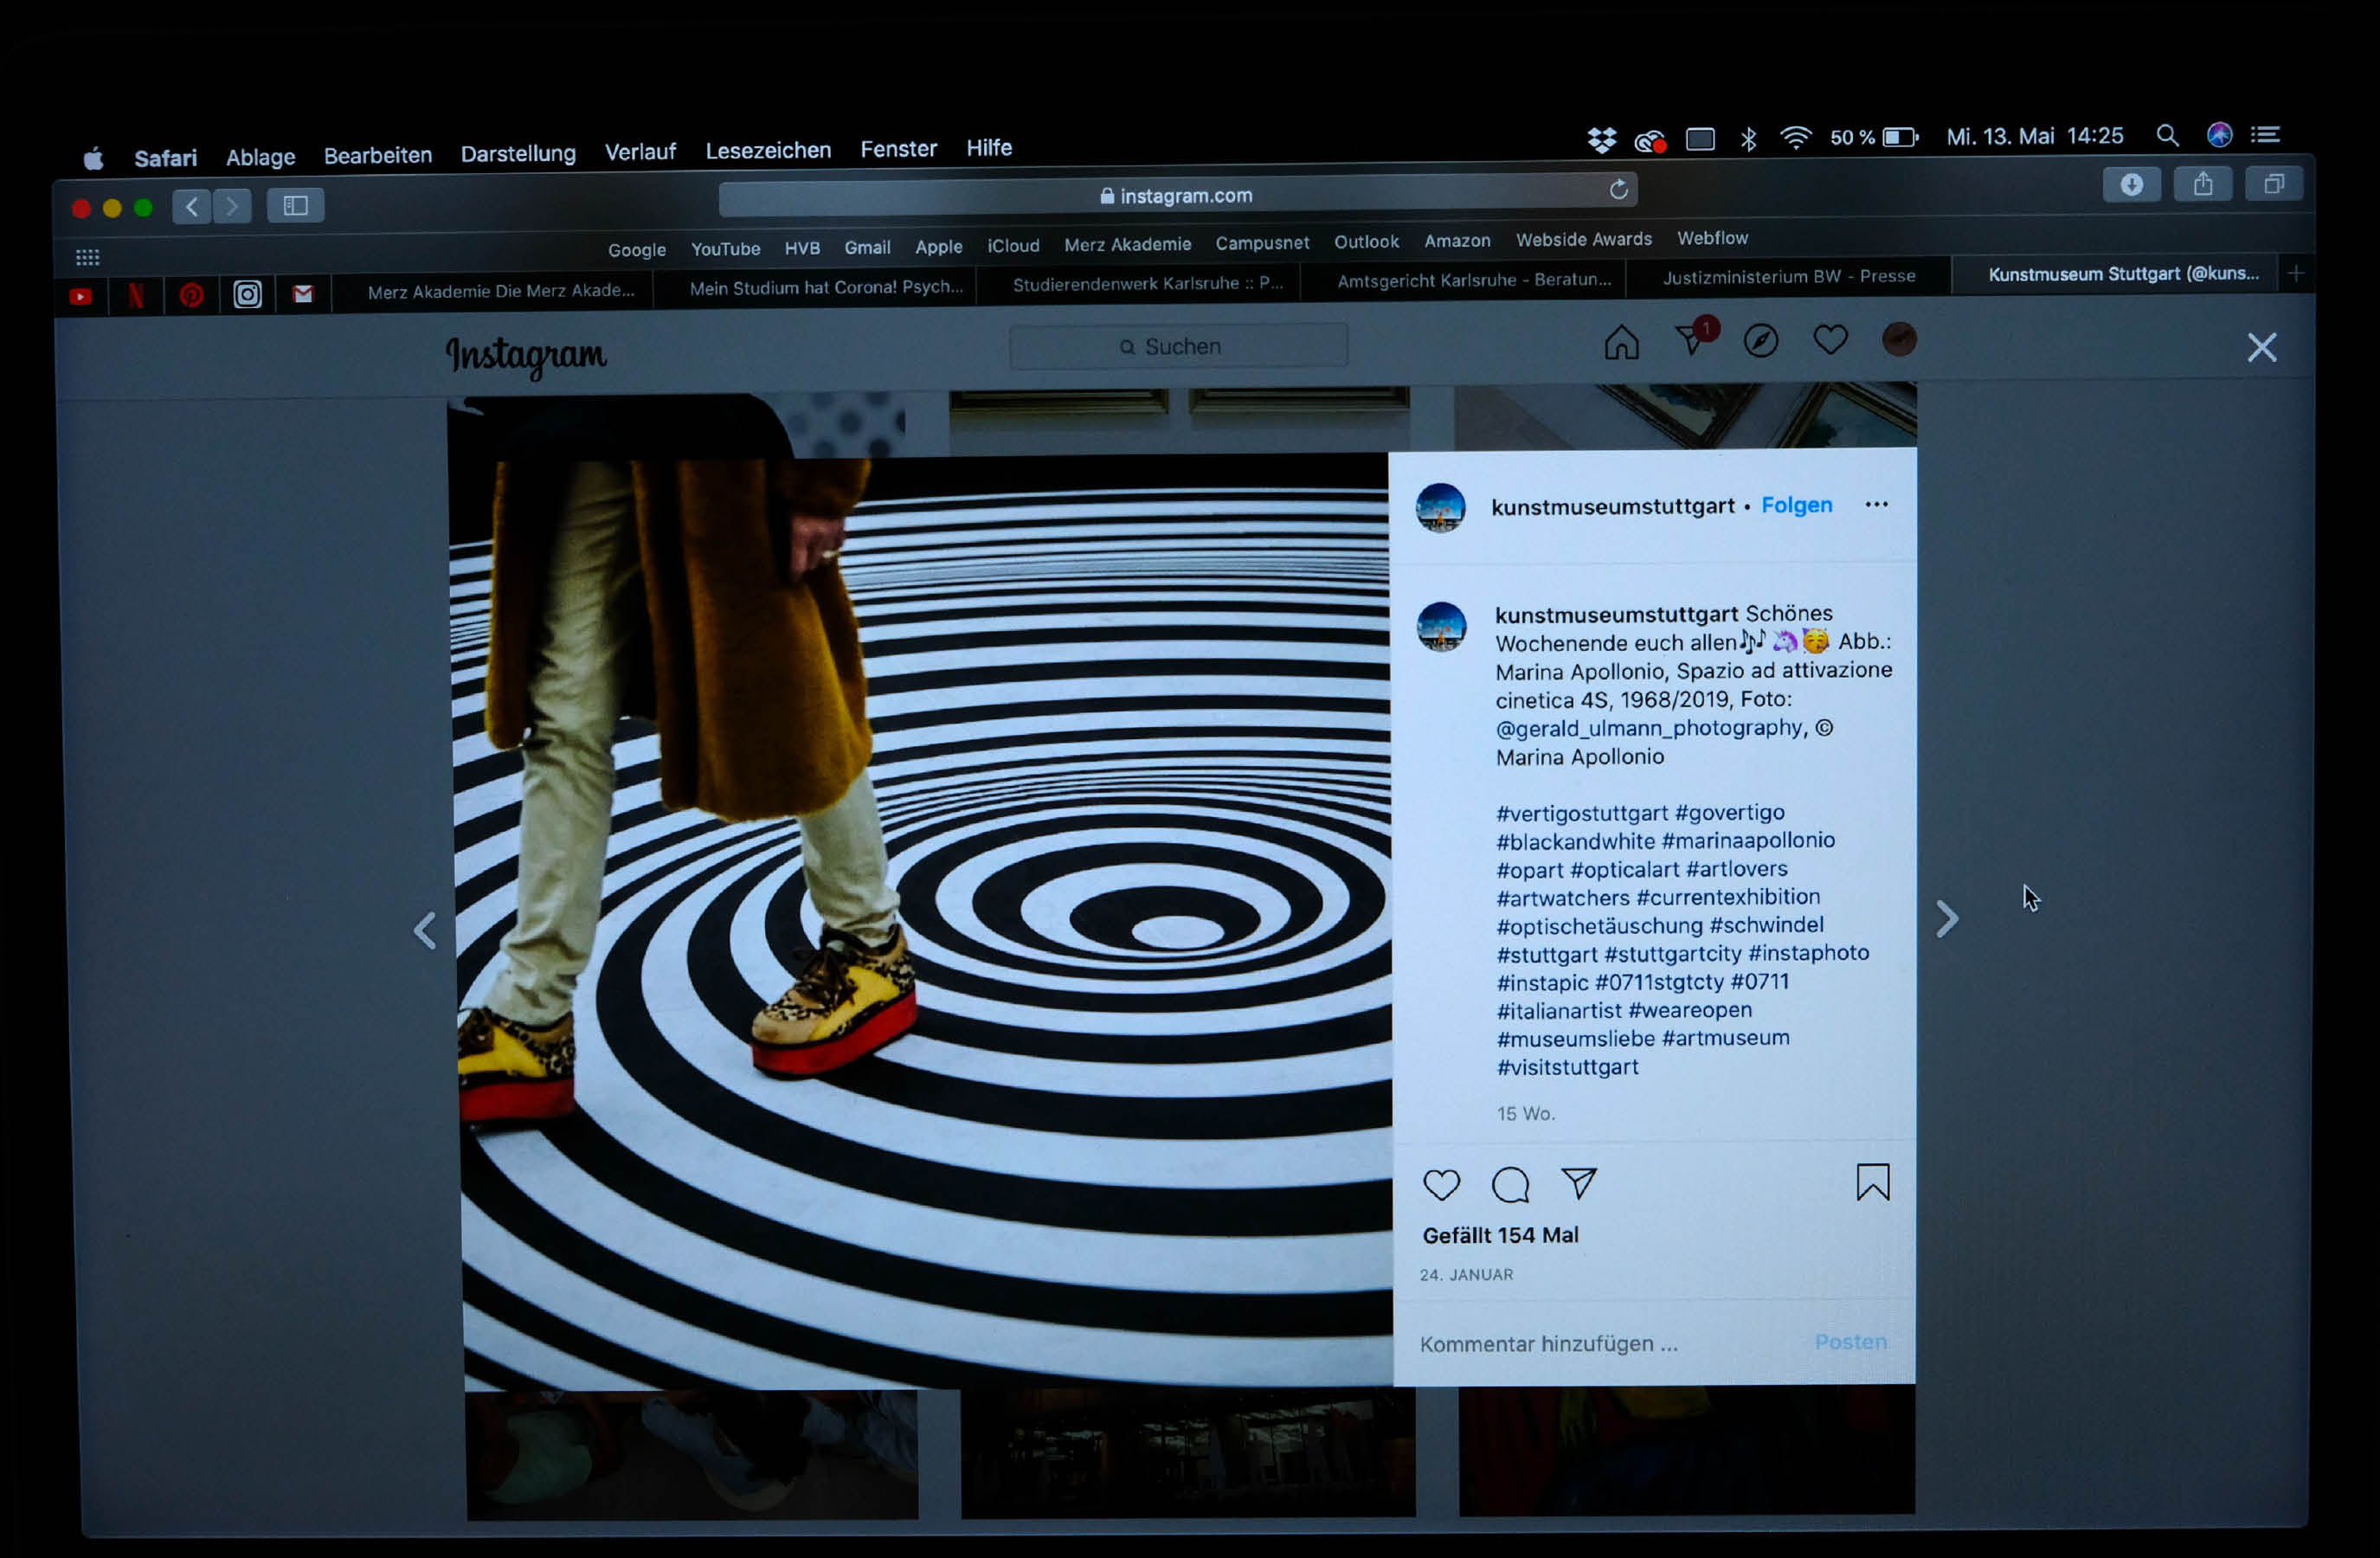Open the pinned Instagram tab

click(247, 294)
